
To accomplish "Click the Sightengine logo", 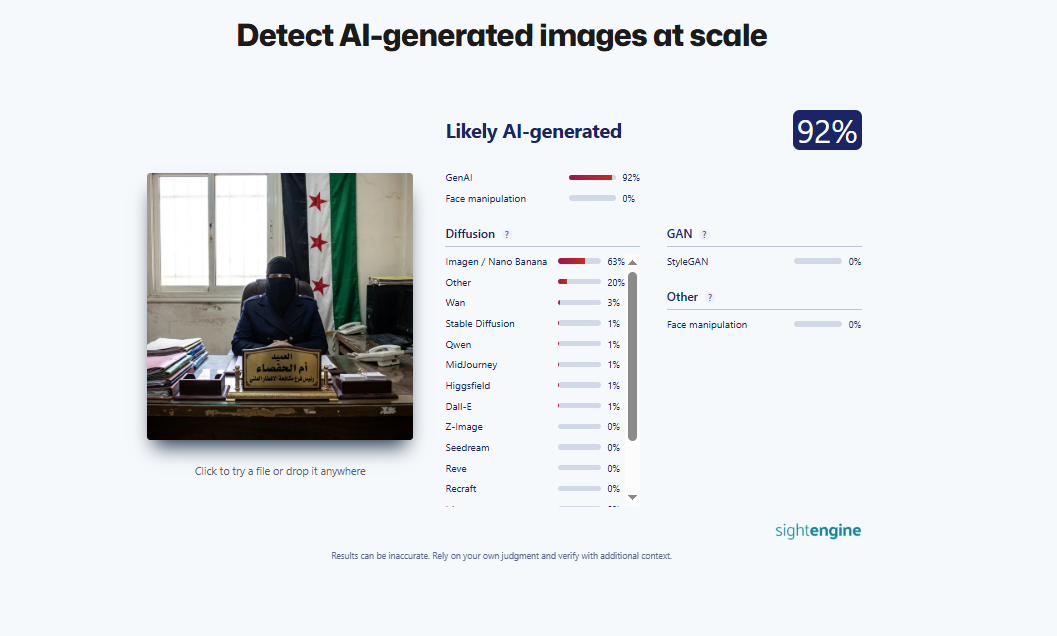I will click(818, 530).
